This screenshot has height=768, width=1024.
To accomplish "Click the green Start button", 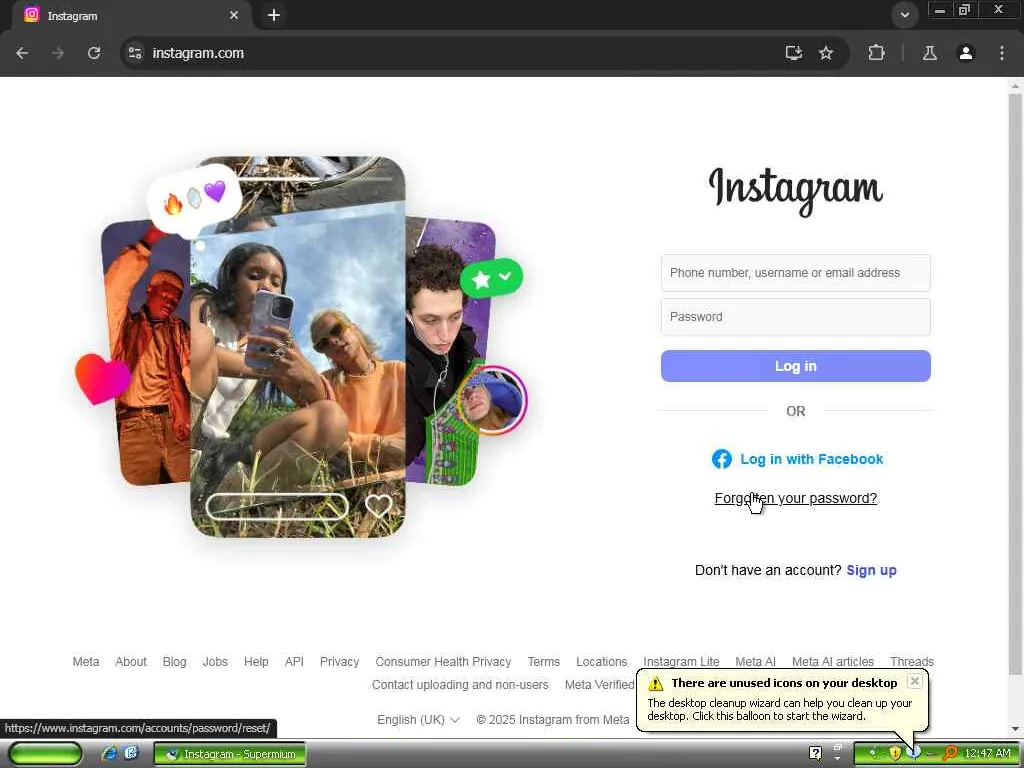I will pyautogui.click(x=46, y=754).
